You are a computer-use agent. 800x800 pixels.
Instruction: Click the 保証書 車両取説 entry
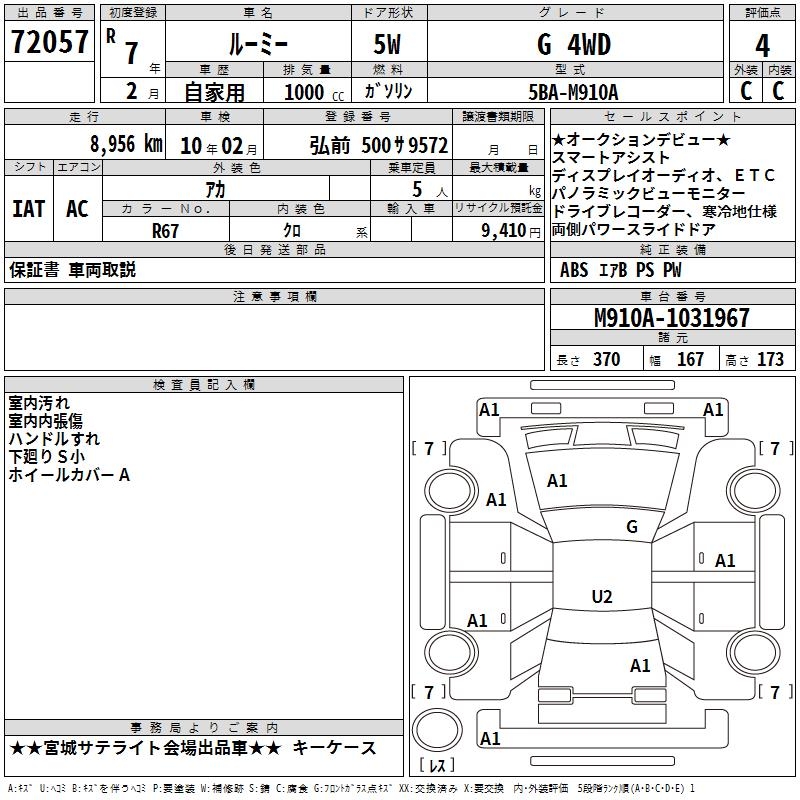72,270
